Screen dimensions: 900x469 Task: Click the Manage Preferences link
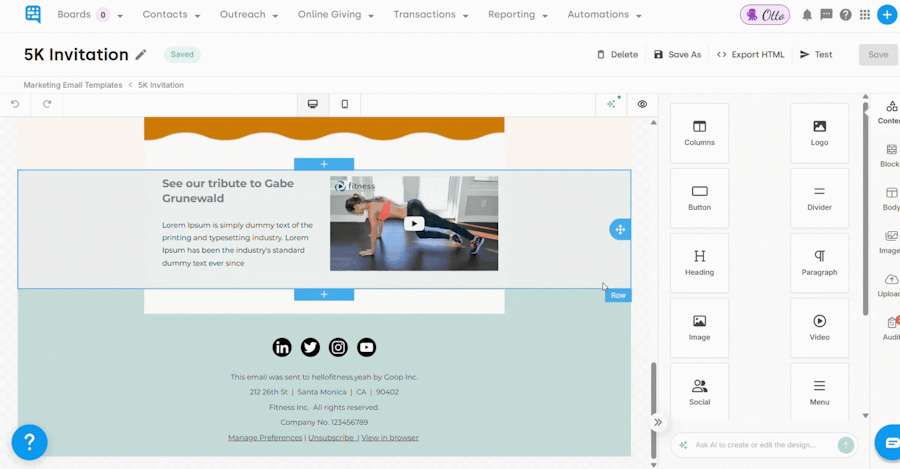coord(265,437)
